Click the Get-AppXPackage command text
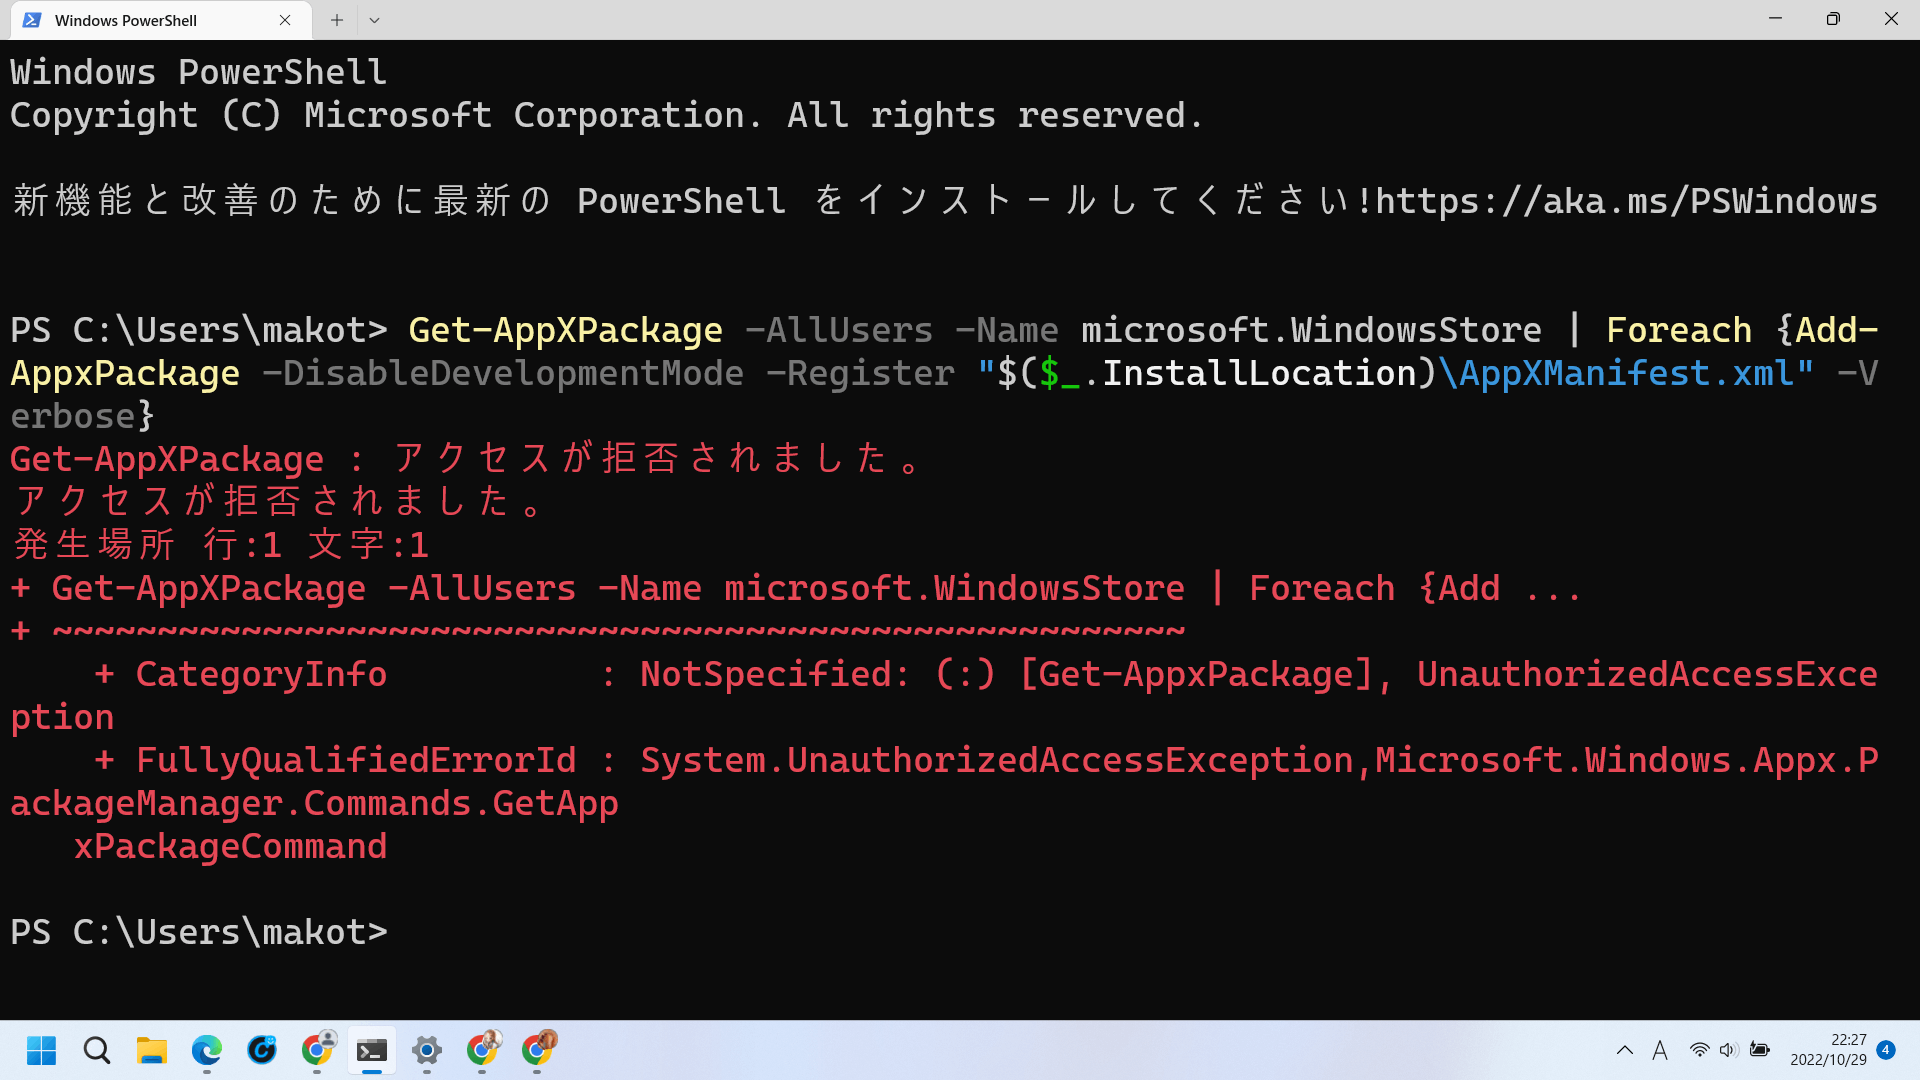Image resolution: width=1920 pixels, height=1080 pixels. coord(565,330)
